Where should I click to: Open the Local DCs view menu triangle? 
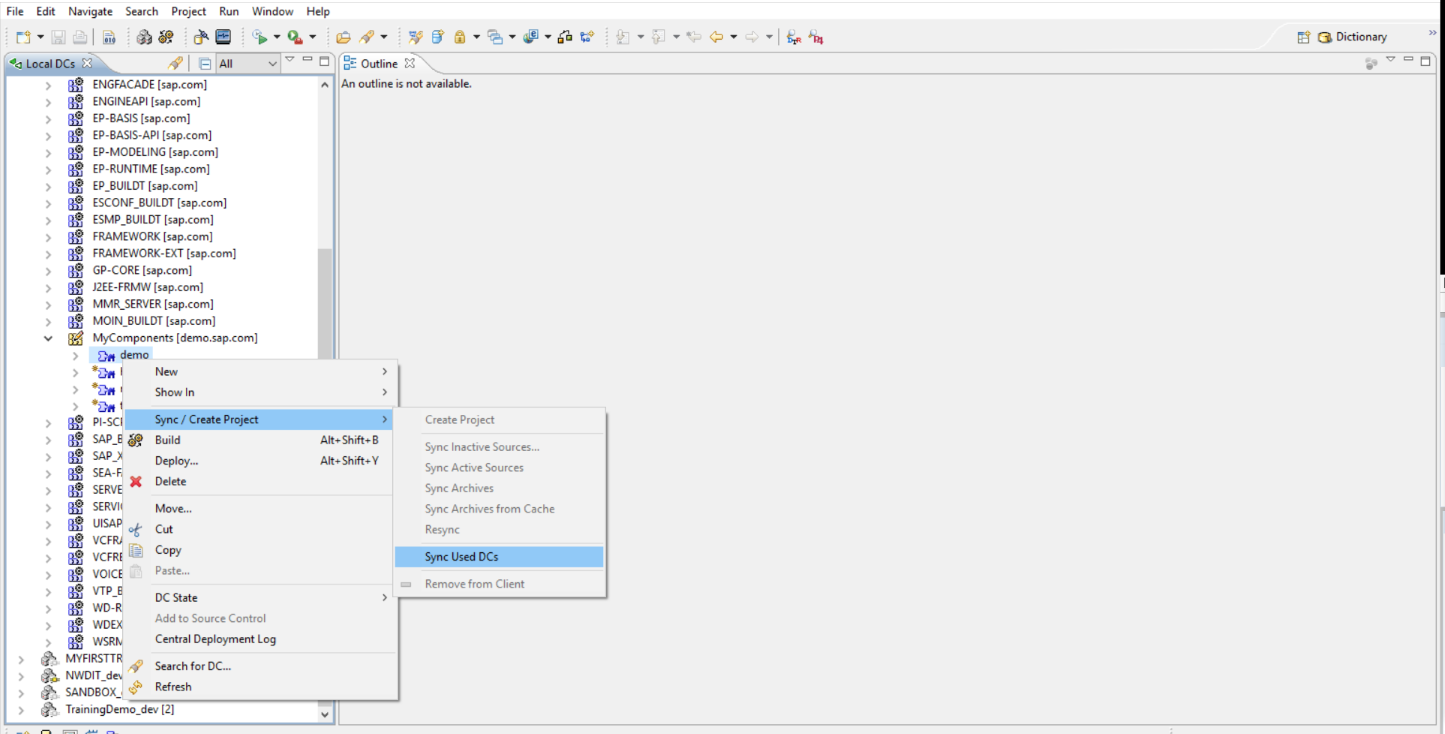289,61
